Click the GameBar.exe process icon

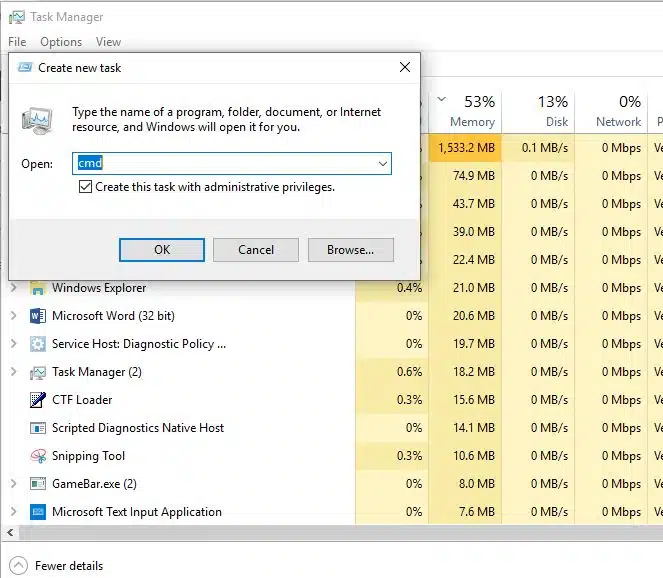[38, 484]
